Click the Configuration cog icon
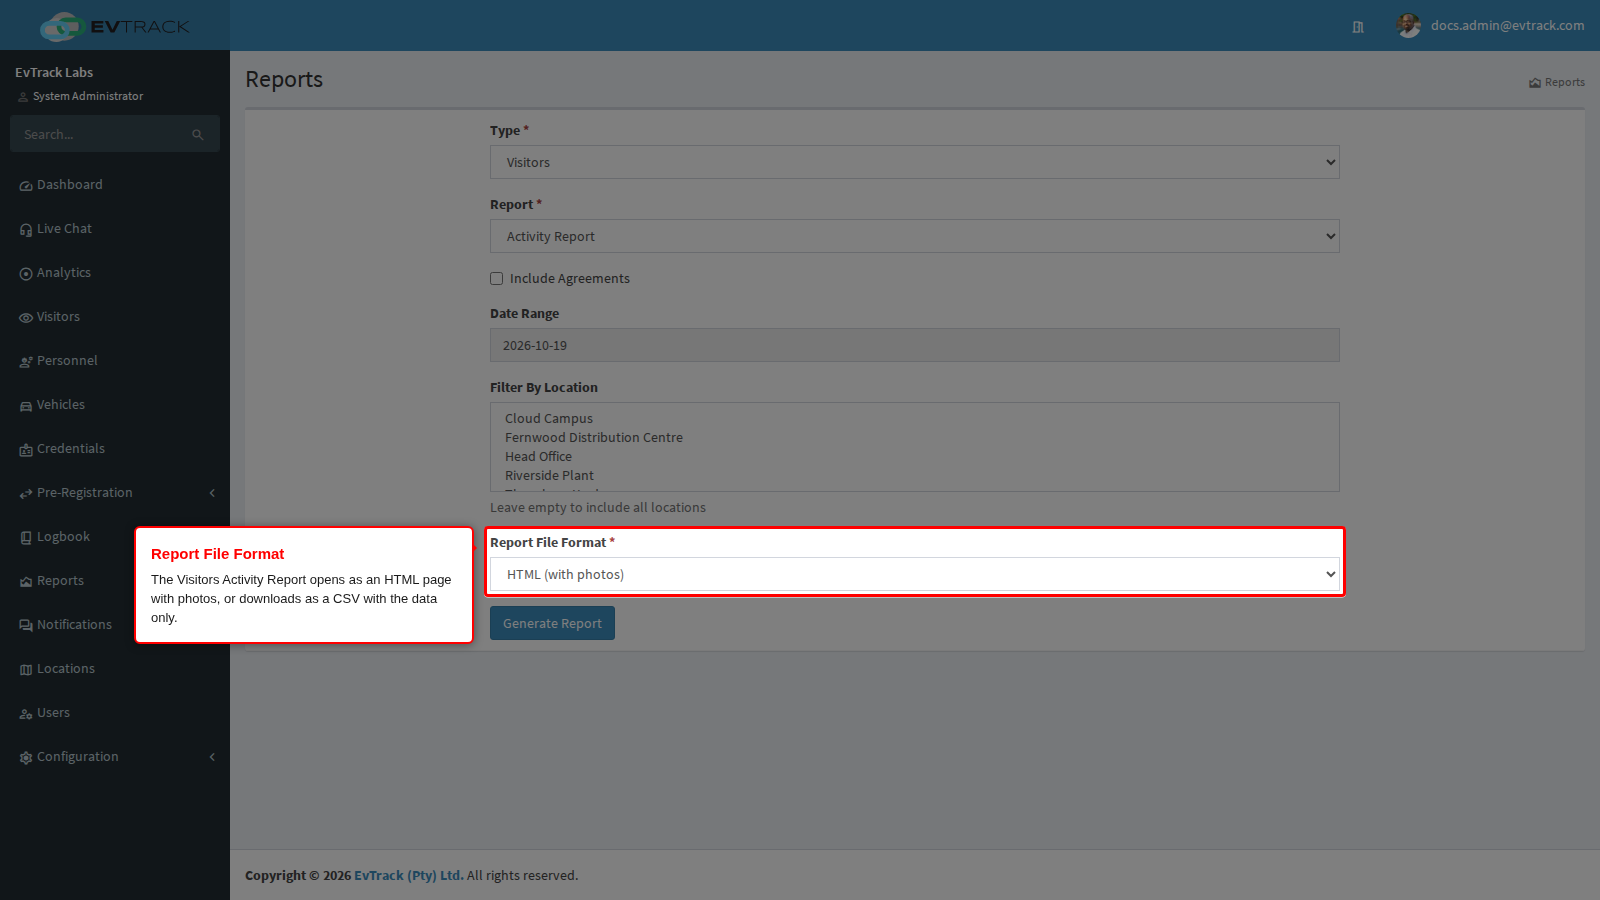1600x900 pixels. (x=26, y=758)
